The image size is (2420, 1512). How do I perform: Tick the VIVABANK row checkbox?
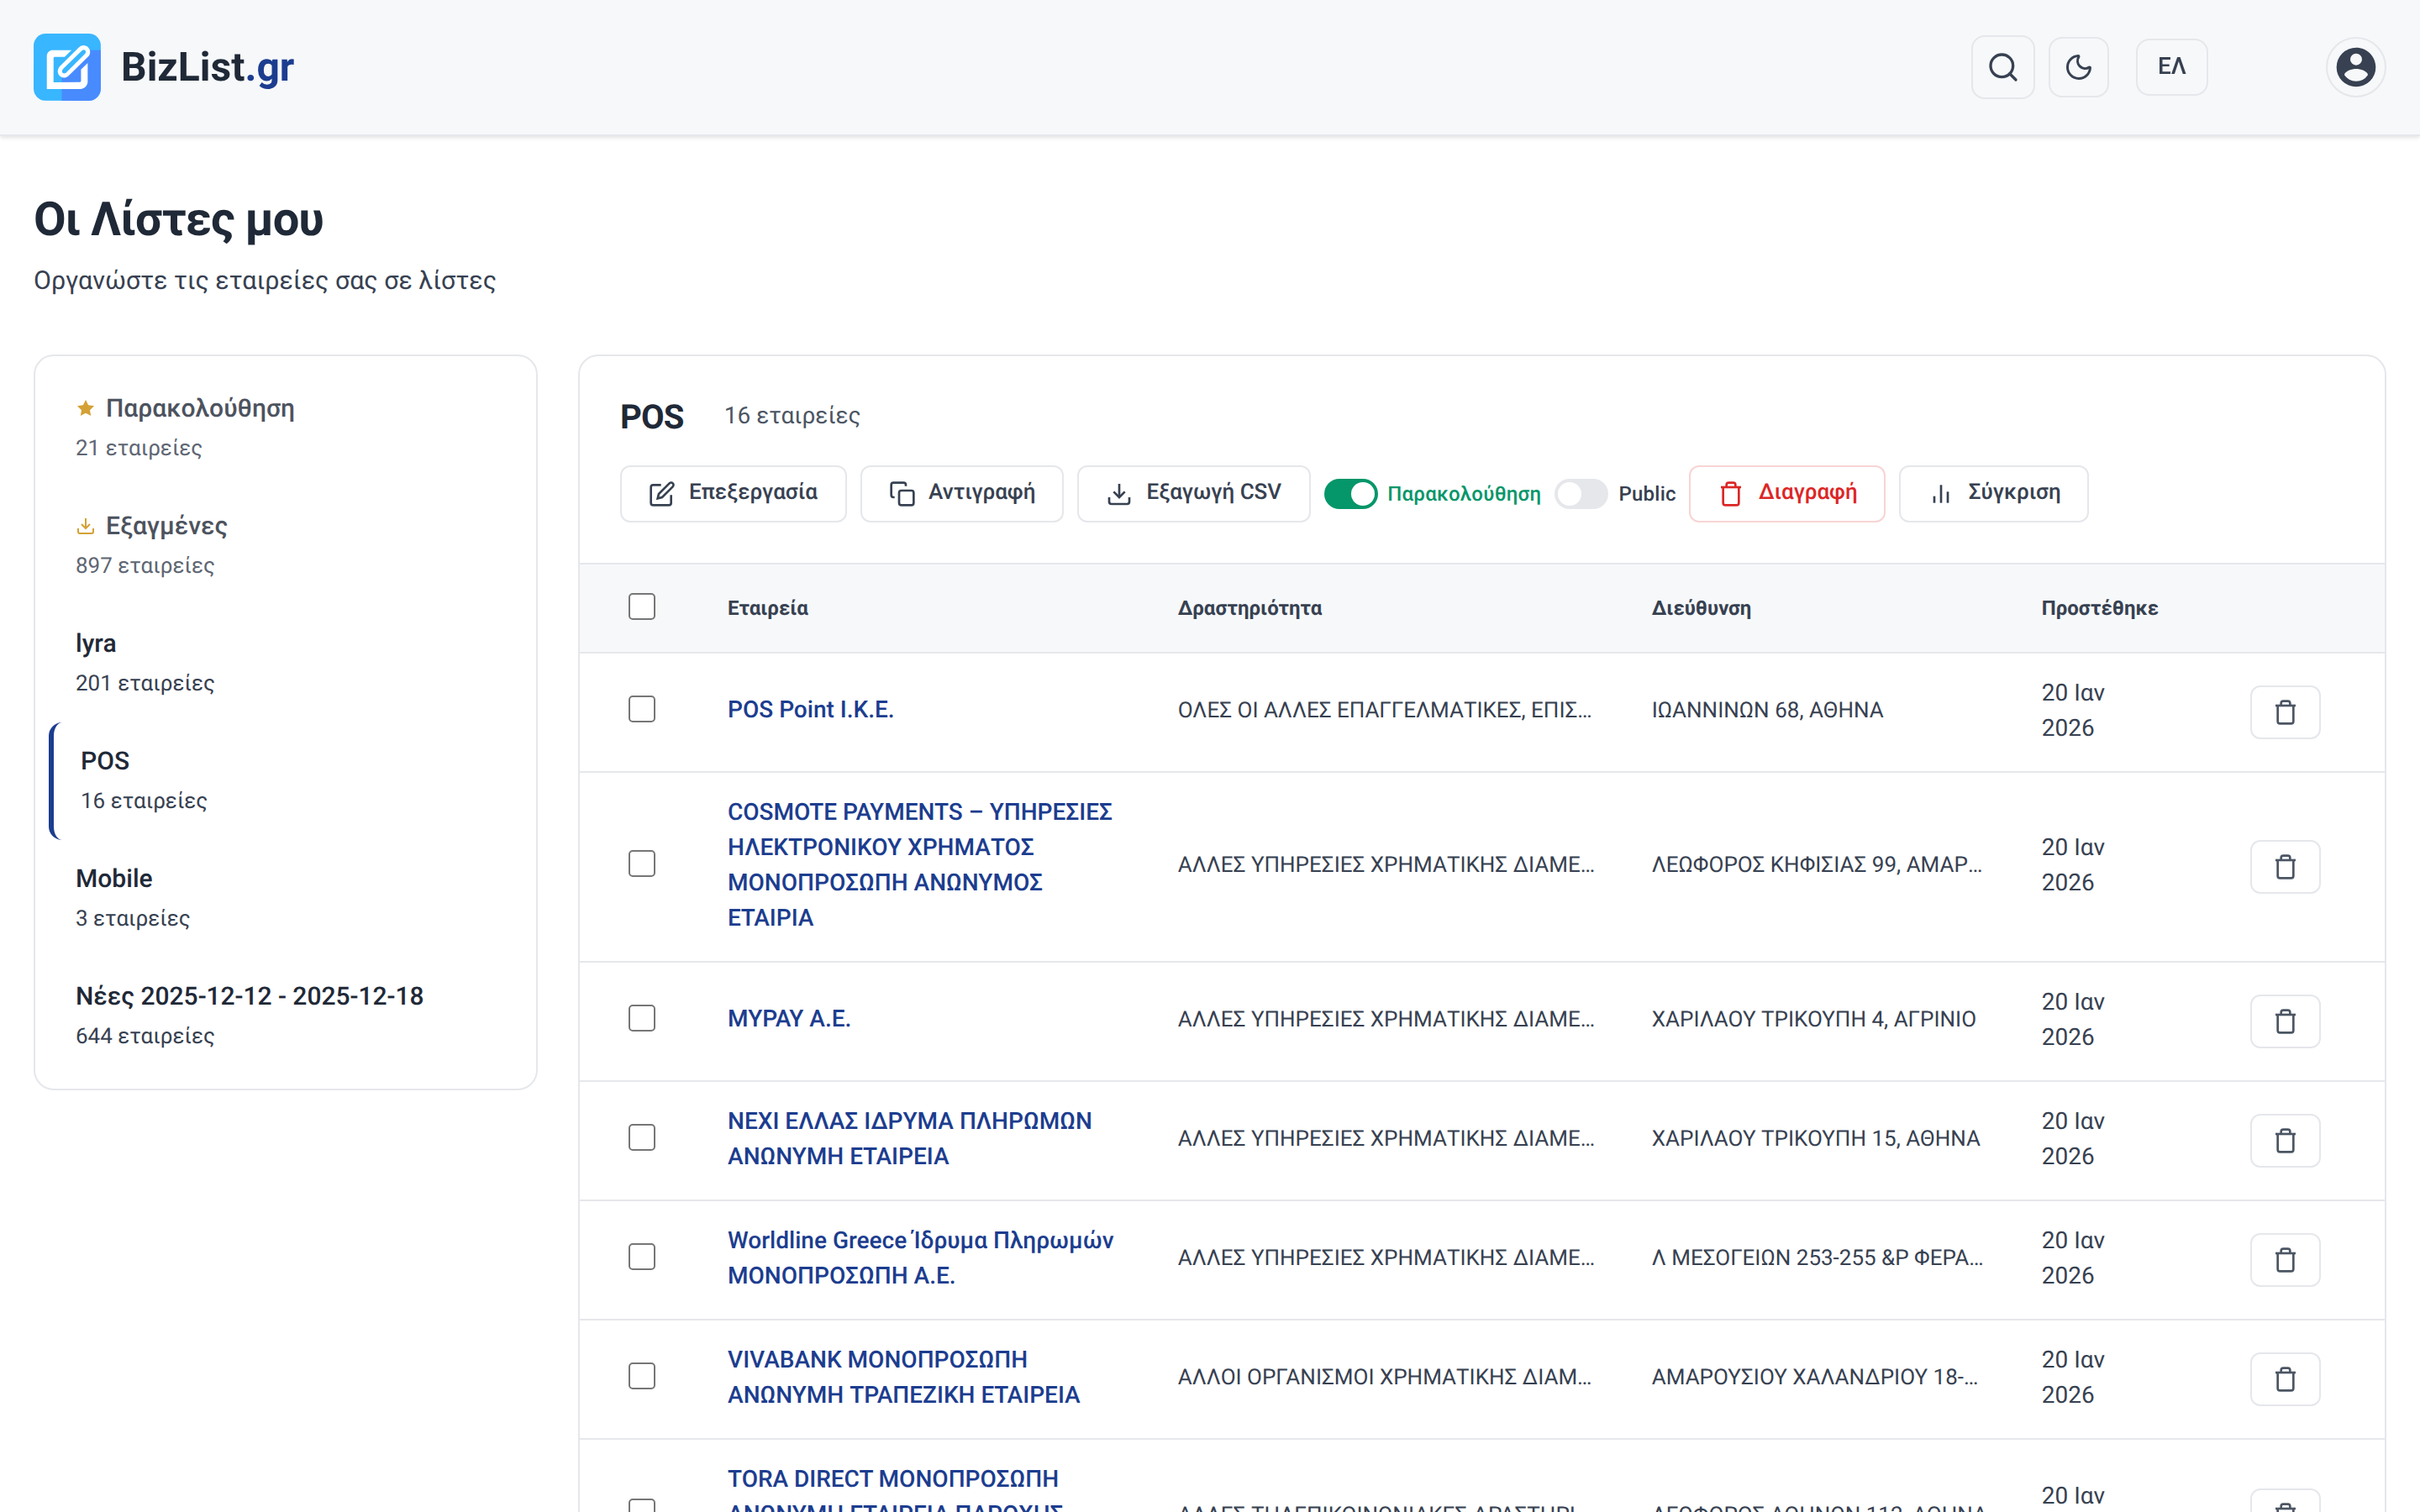(x=642, y=1376)
